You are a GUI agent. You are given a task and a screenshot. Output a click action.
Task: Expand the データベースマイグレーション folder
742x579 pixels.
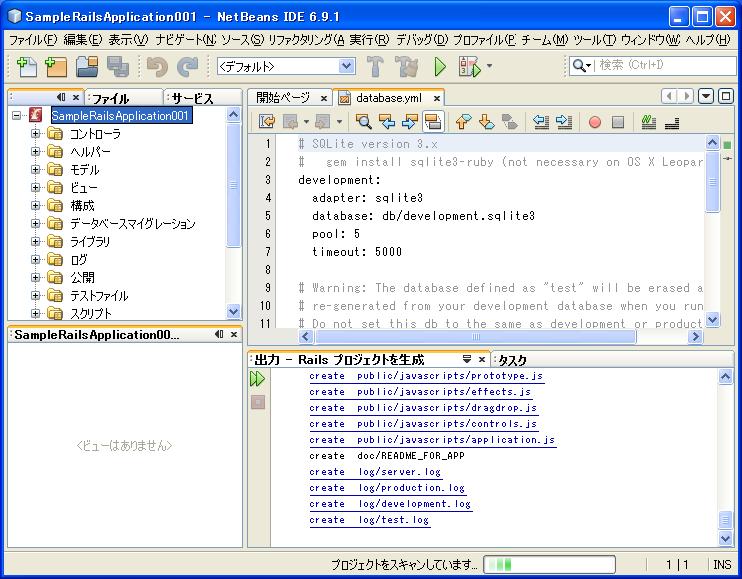(35, 223)
